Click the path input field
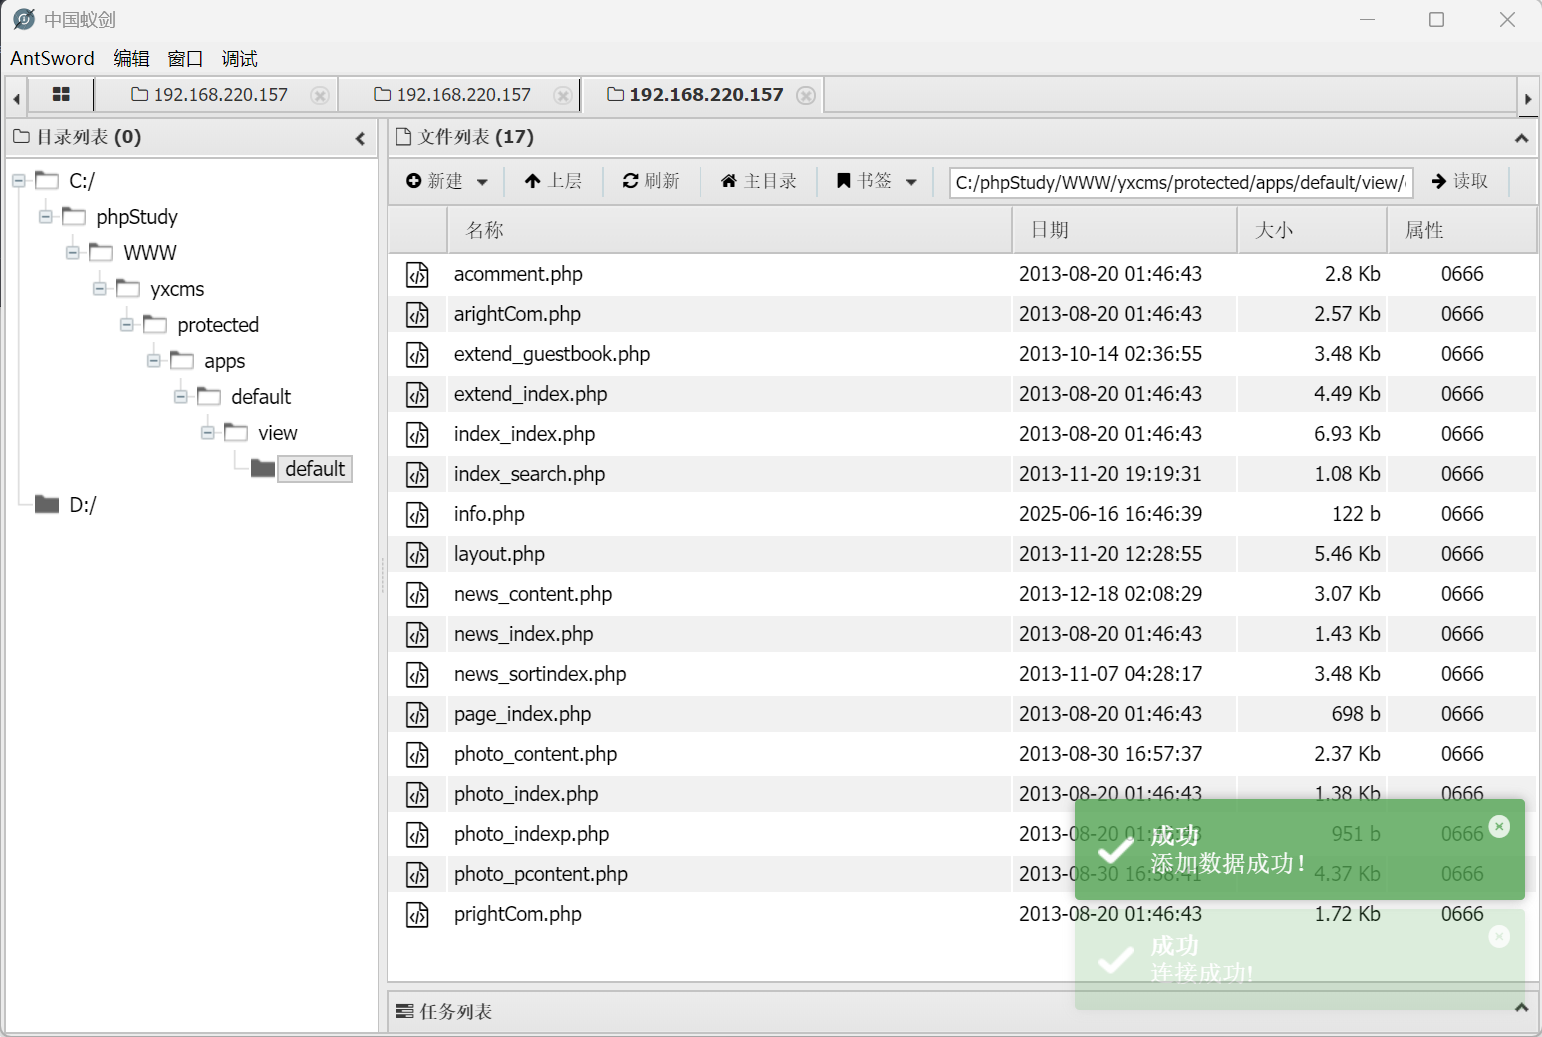This screenshot has width=1542, height=1037. tap(1180, 182)
